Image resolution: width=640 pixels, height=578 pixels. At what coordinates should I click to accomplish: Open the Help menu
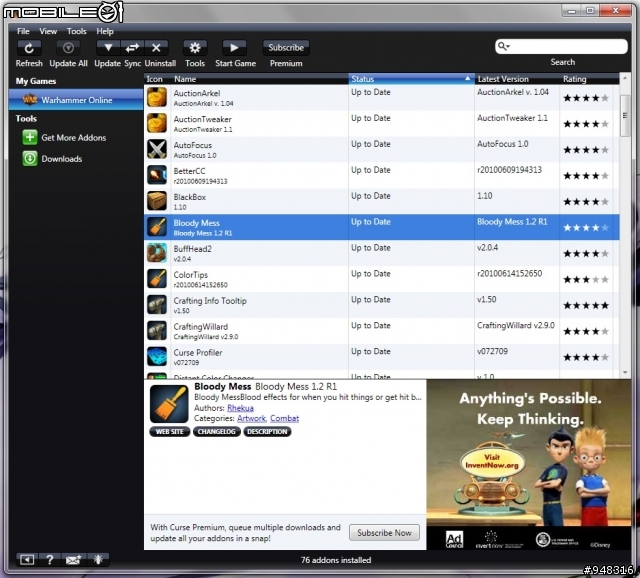pos(104,31)
